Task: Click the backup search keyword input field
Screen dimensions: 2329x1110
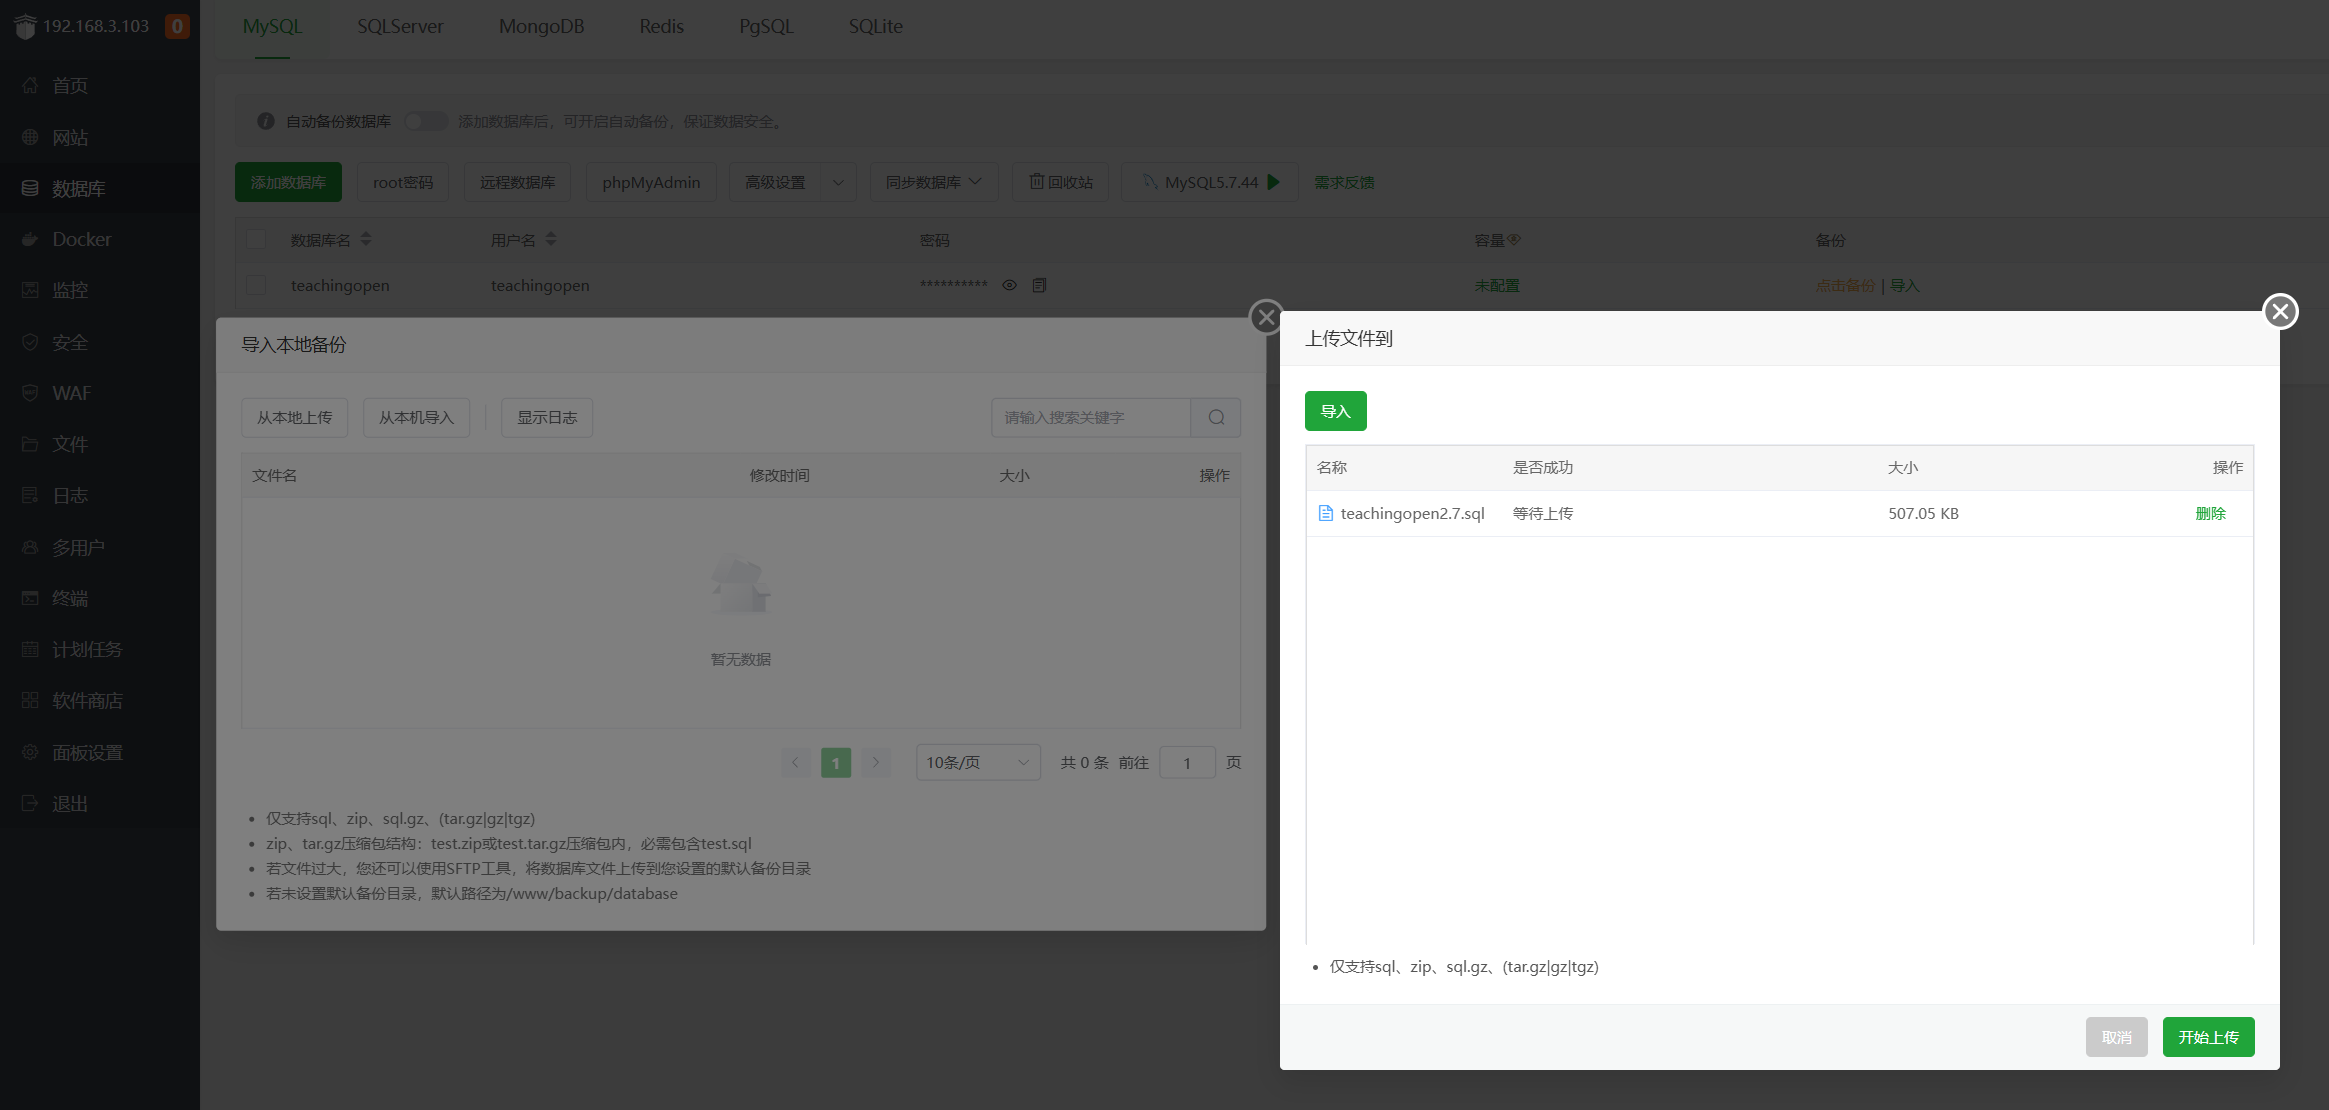Action: (1090, 417)
